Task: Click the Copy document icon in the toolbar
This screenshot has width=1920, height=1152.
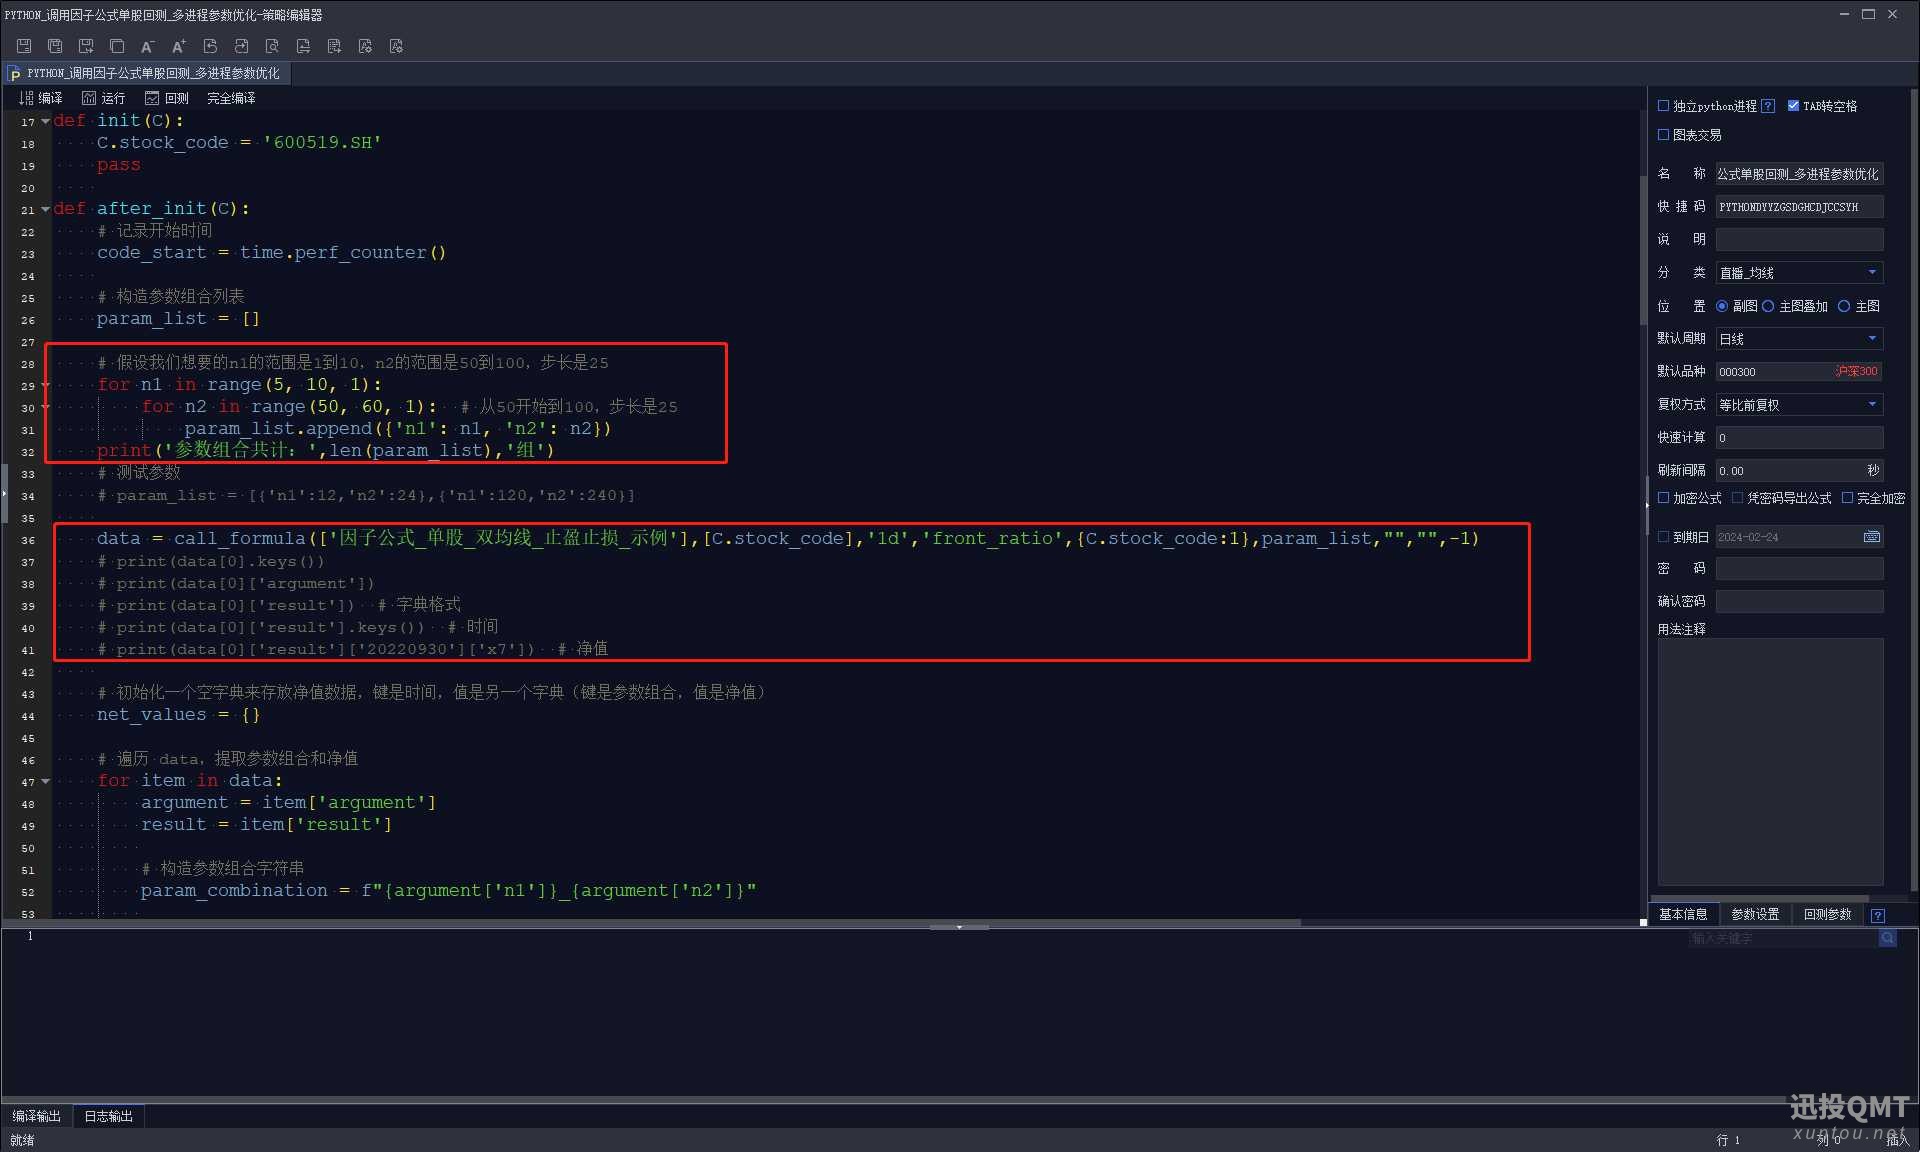Action: pos(117,46)
